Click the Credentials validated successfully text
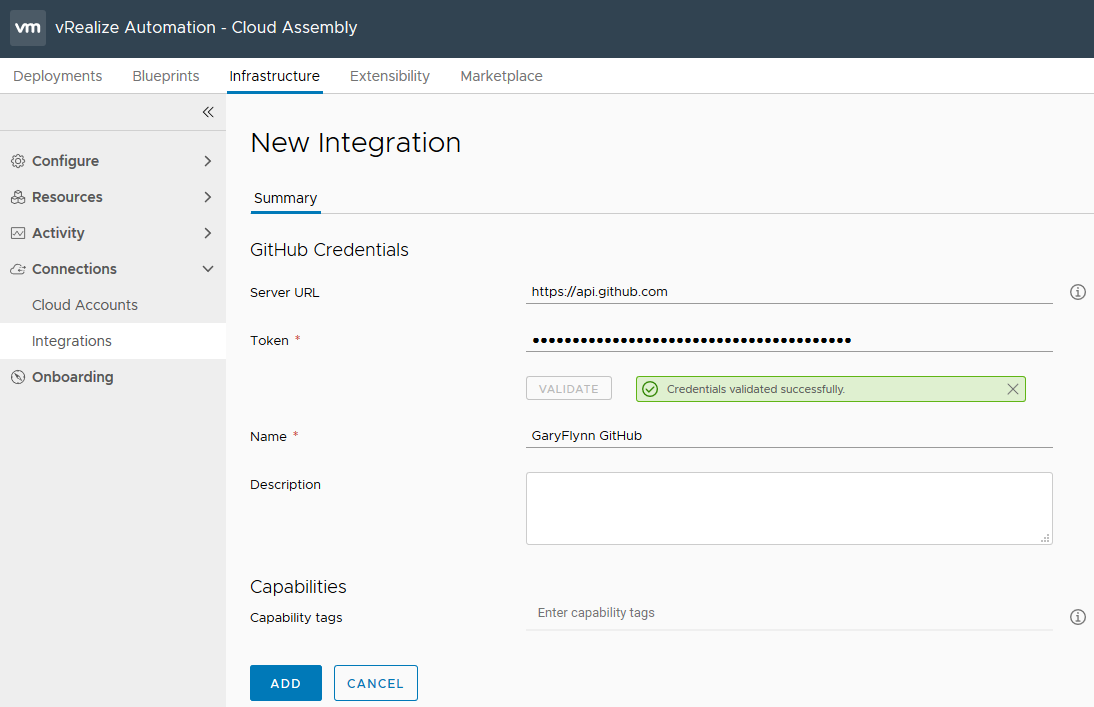The width and height of the screenshot is (1094, 707). 756,389
